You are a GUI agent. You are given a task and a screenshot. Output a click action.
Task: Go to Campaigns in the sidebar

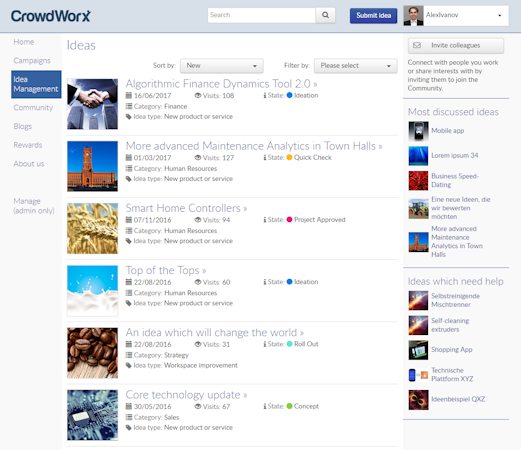(x=32, y=61)
